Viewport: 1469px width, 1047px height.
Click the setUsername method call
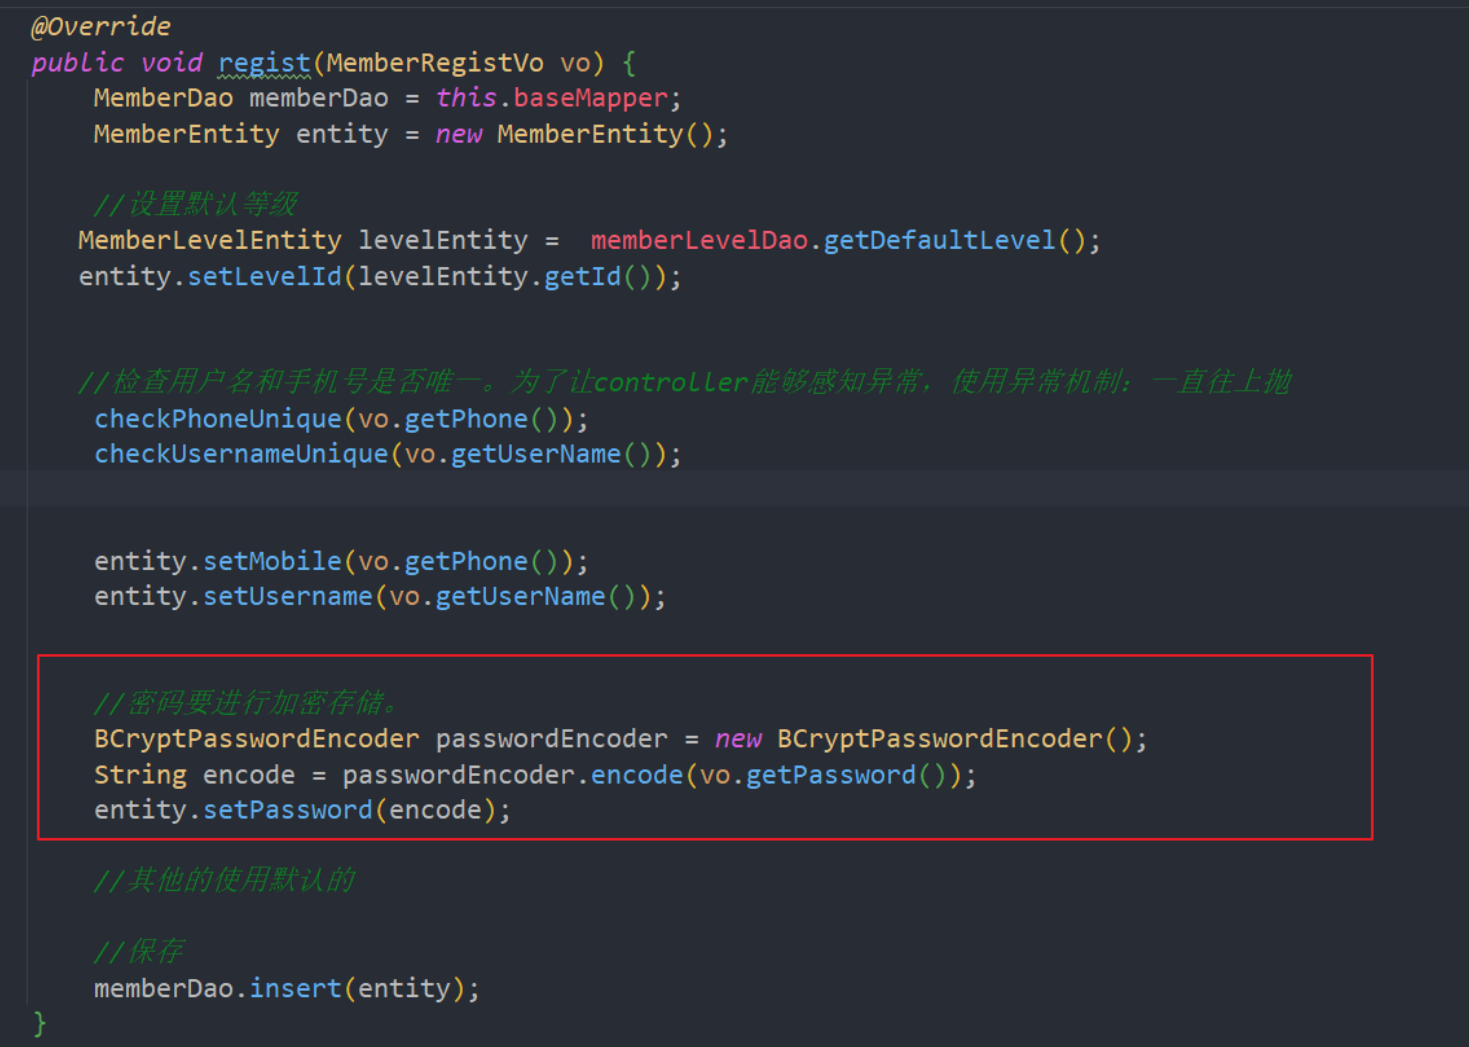click(x=288, y=597)
